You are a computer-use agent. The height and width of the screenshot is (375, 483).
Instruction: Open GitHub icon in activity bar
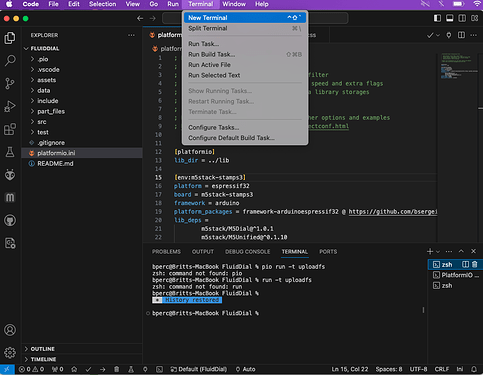click(x=10, y=220)
